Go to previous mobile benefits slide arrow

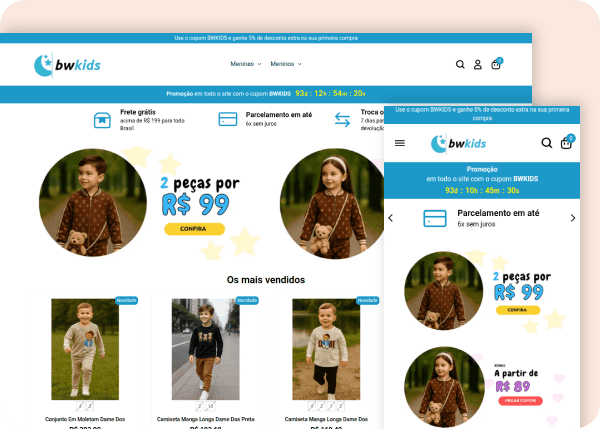[x=391, y=218]
